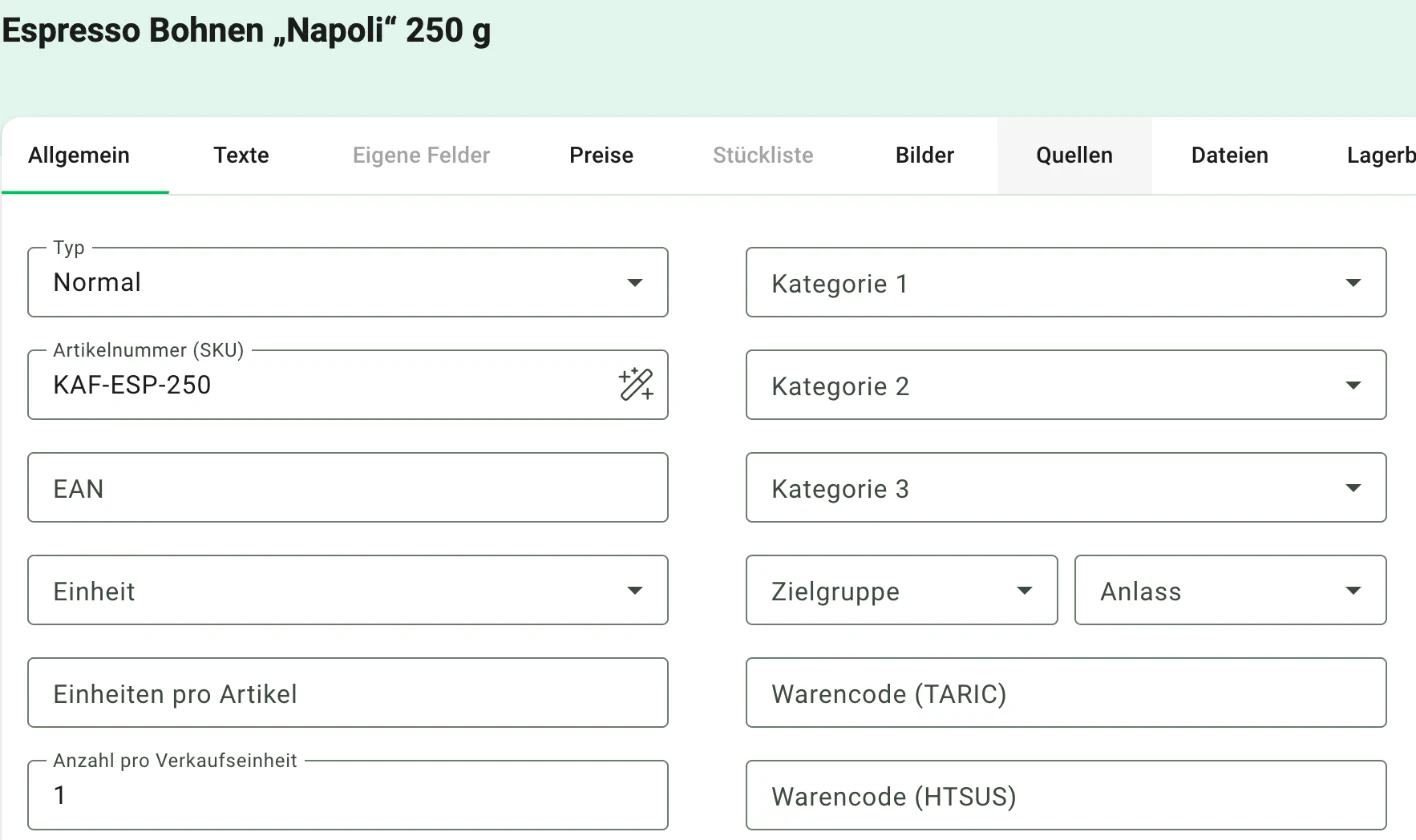Focus the Warencode (TARIC) field
Screen dimensions: 1416x840
(x=1066, y=693)
